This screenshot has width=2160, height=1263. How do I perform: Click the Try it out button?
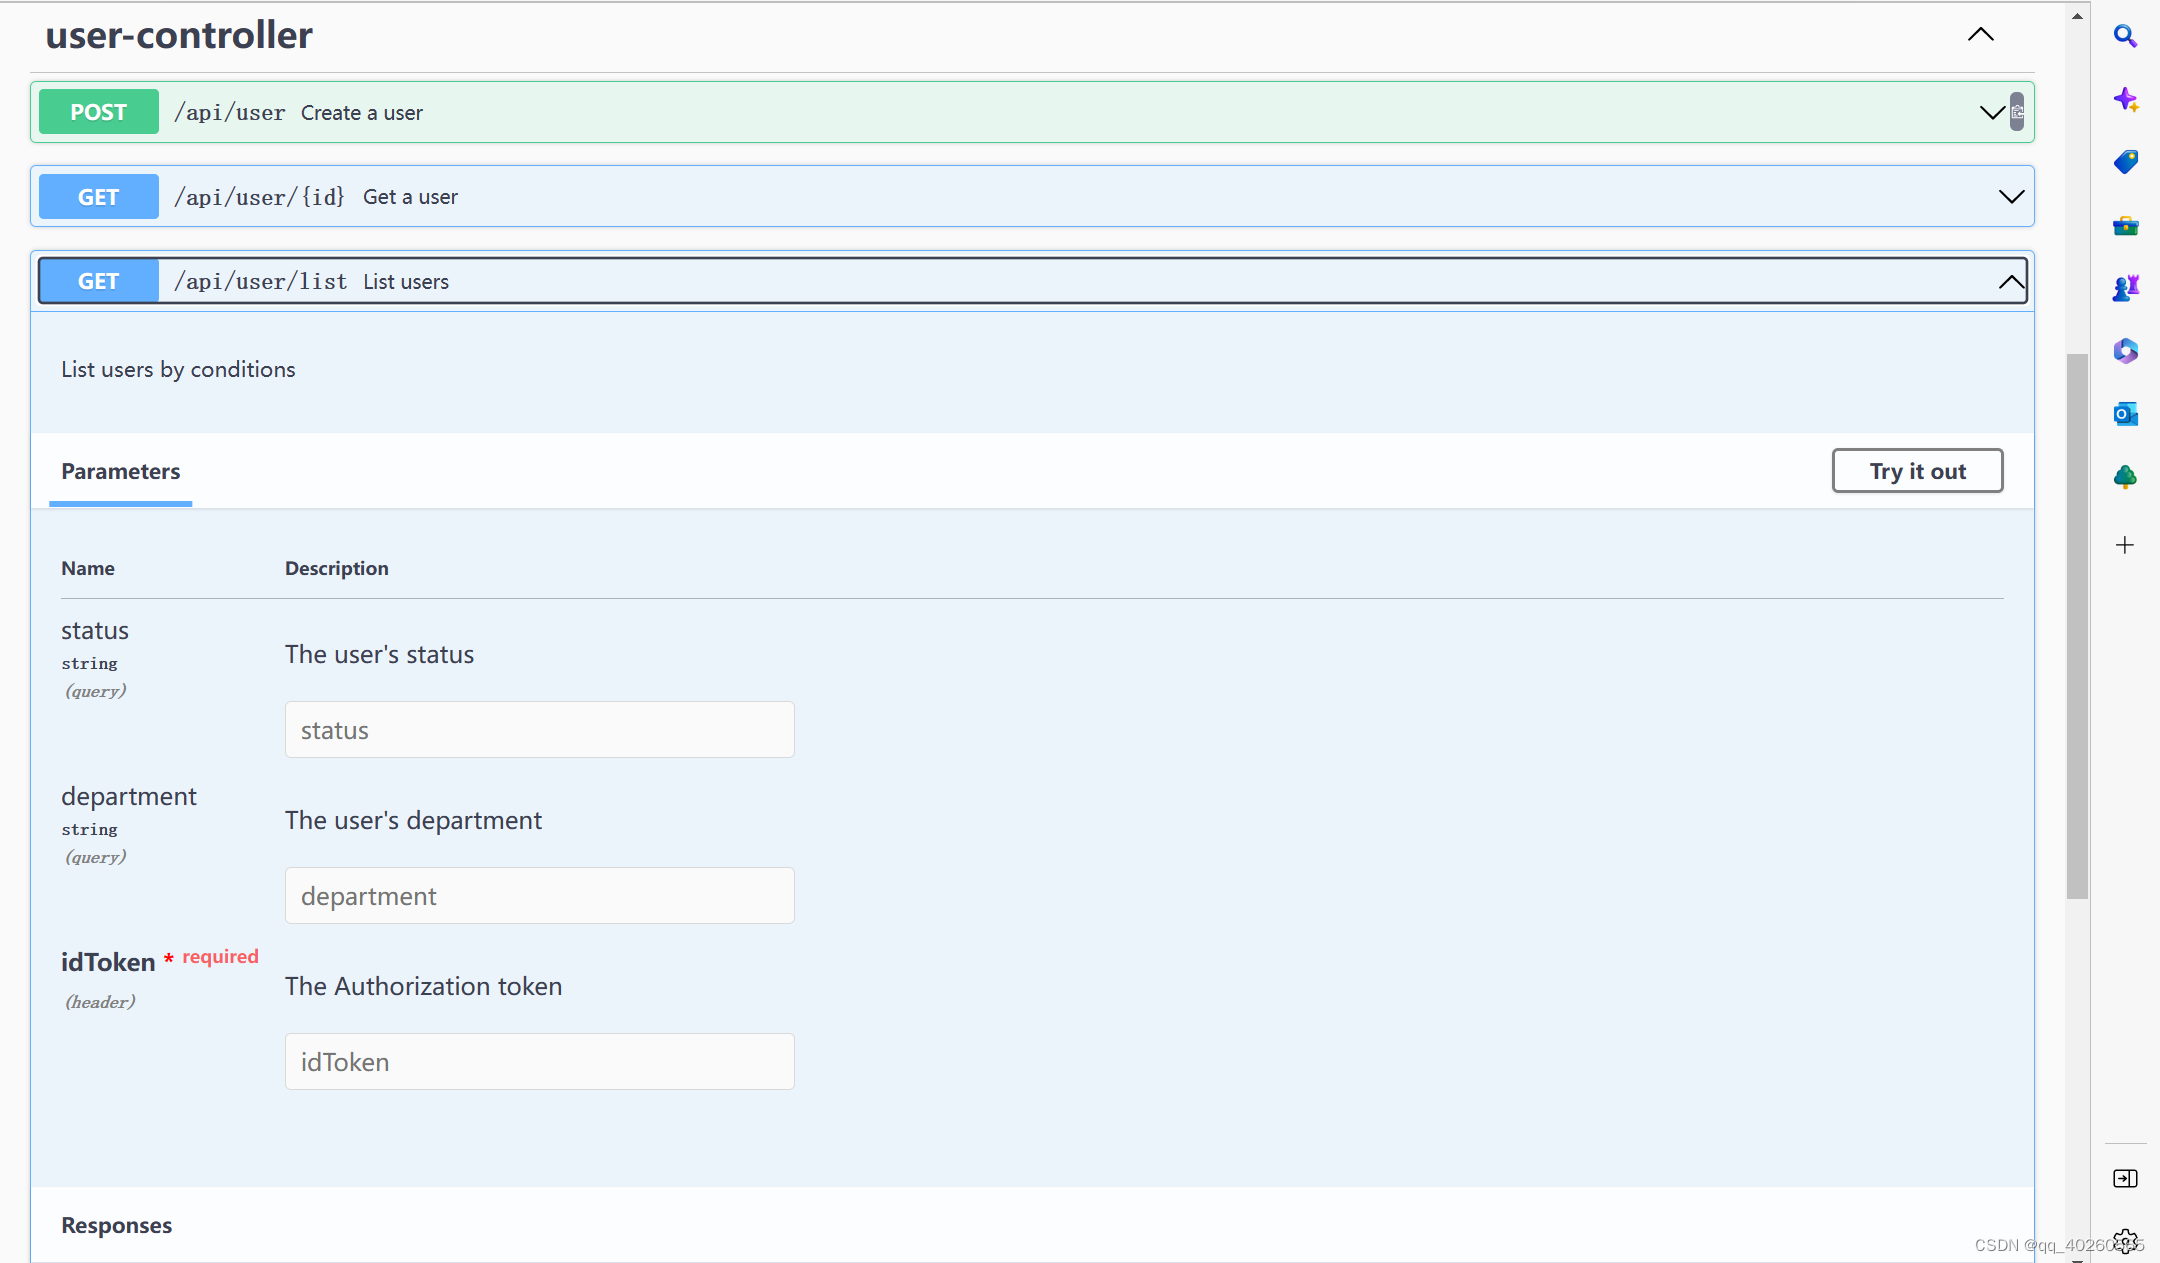click(x=1917, y=471)
